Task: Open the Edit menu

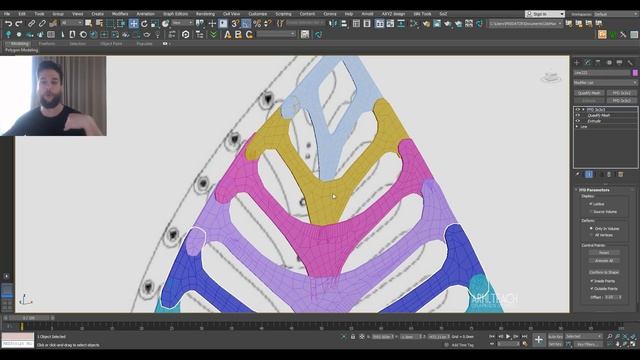Action: tap(22, 14)
